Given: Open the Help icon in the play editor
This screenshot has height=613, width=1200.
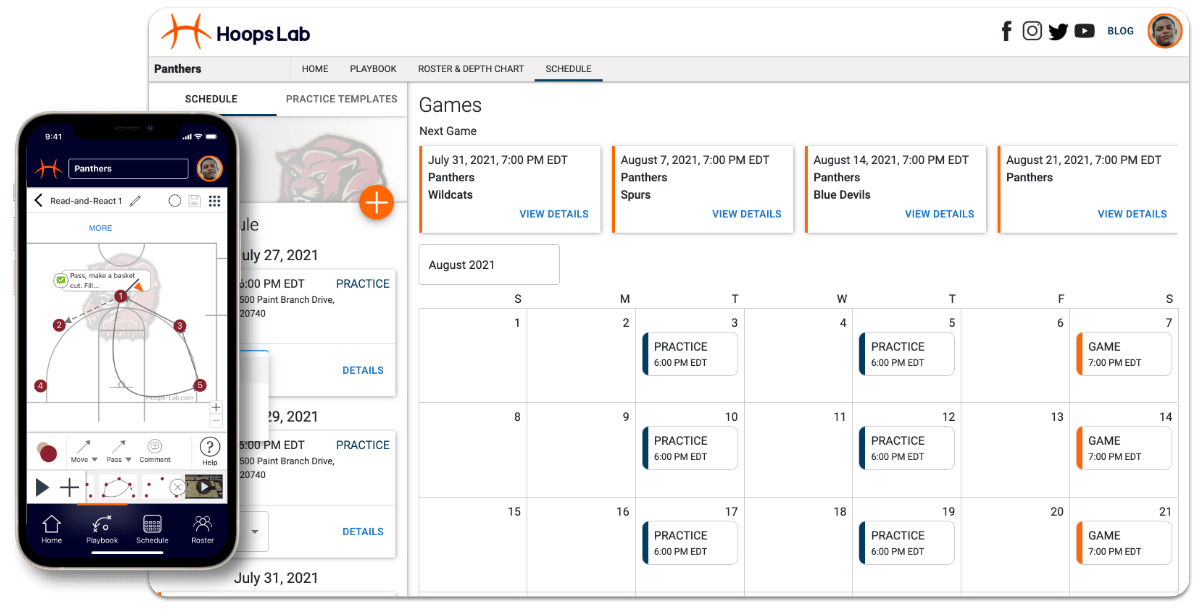Looking at the screenshot, I should 209,448.
